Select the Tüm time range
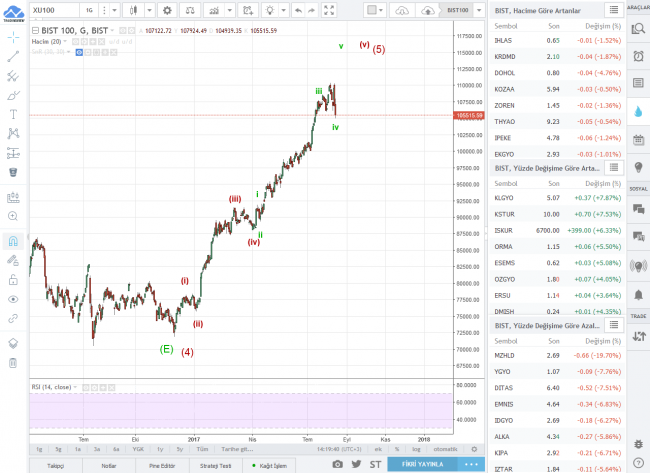The height and width of the screenshot is (473, 650). coord(202,449)
